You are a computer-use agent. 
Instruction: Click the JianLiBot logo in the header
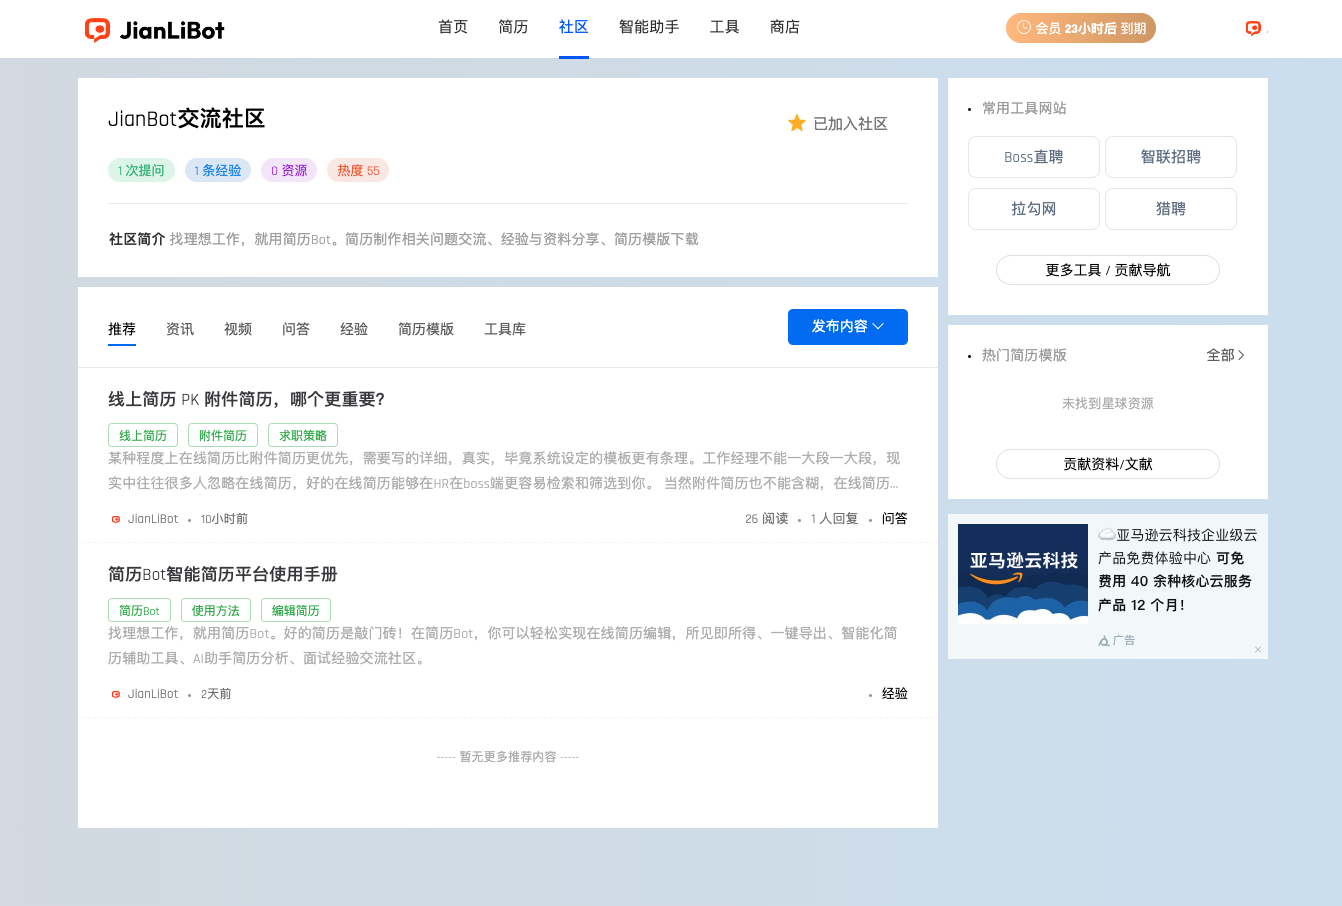pos(155,29)
